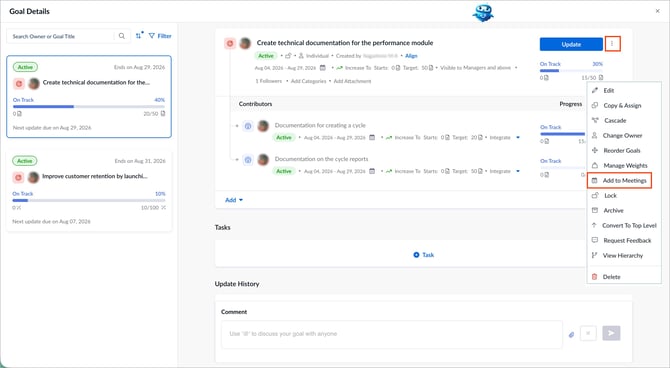Click the cancel comment X button
The width and height of the screenshot is (670, 368).
coord(588,333)
